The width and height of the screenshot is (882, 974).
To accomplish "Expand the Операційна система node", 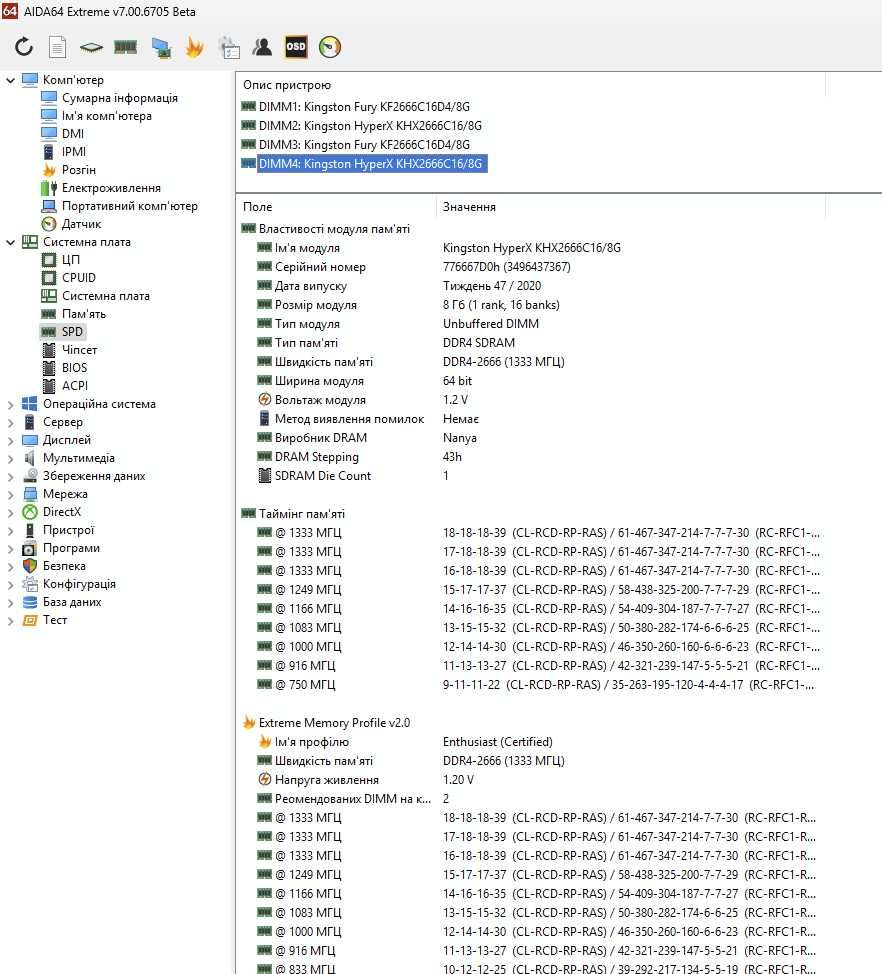I will (10, 405).
